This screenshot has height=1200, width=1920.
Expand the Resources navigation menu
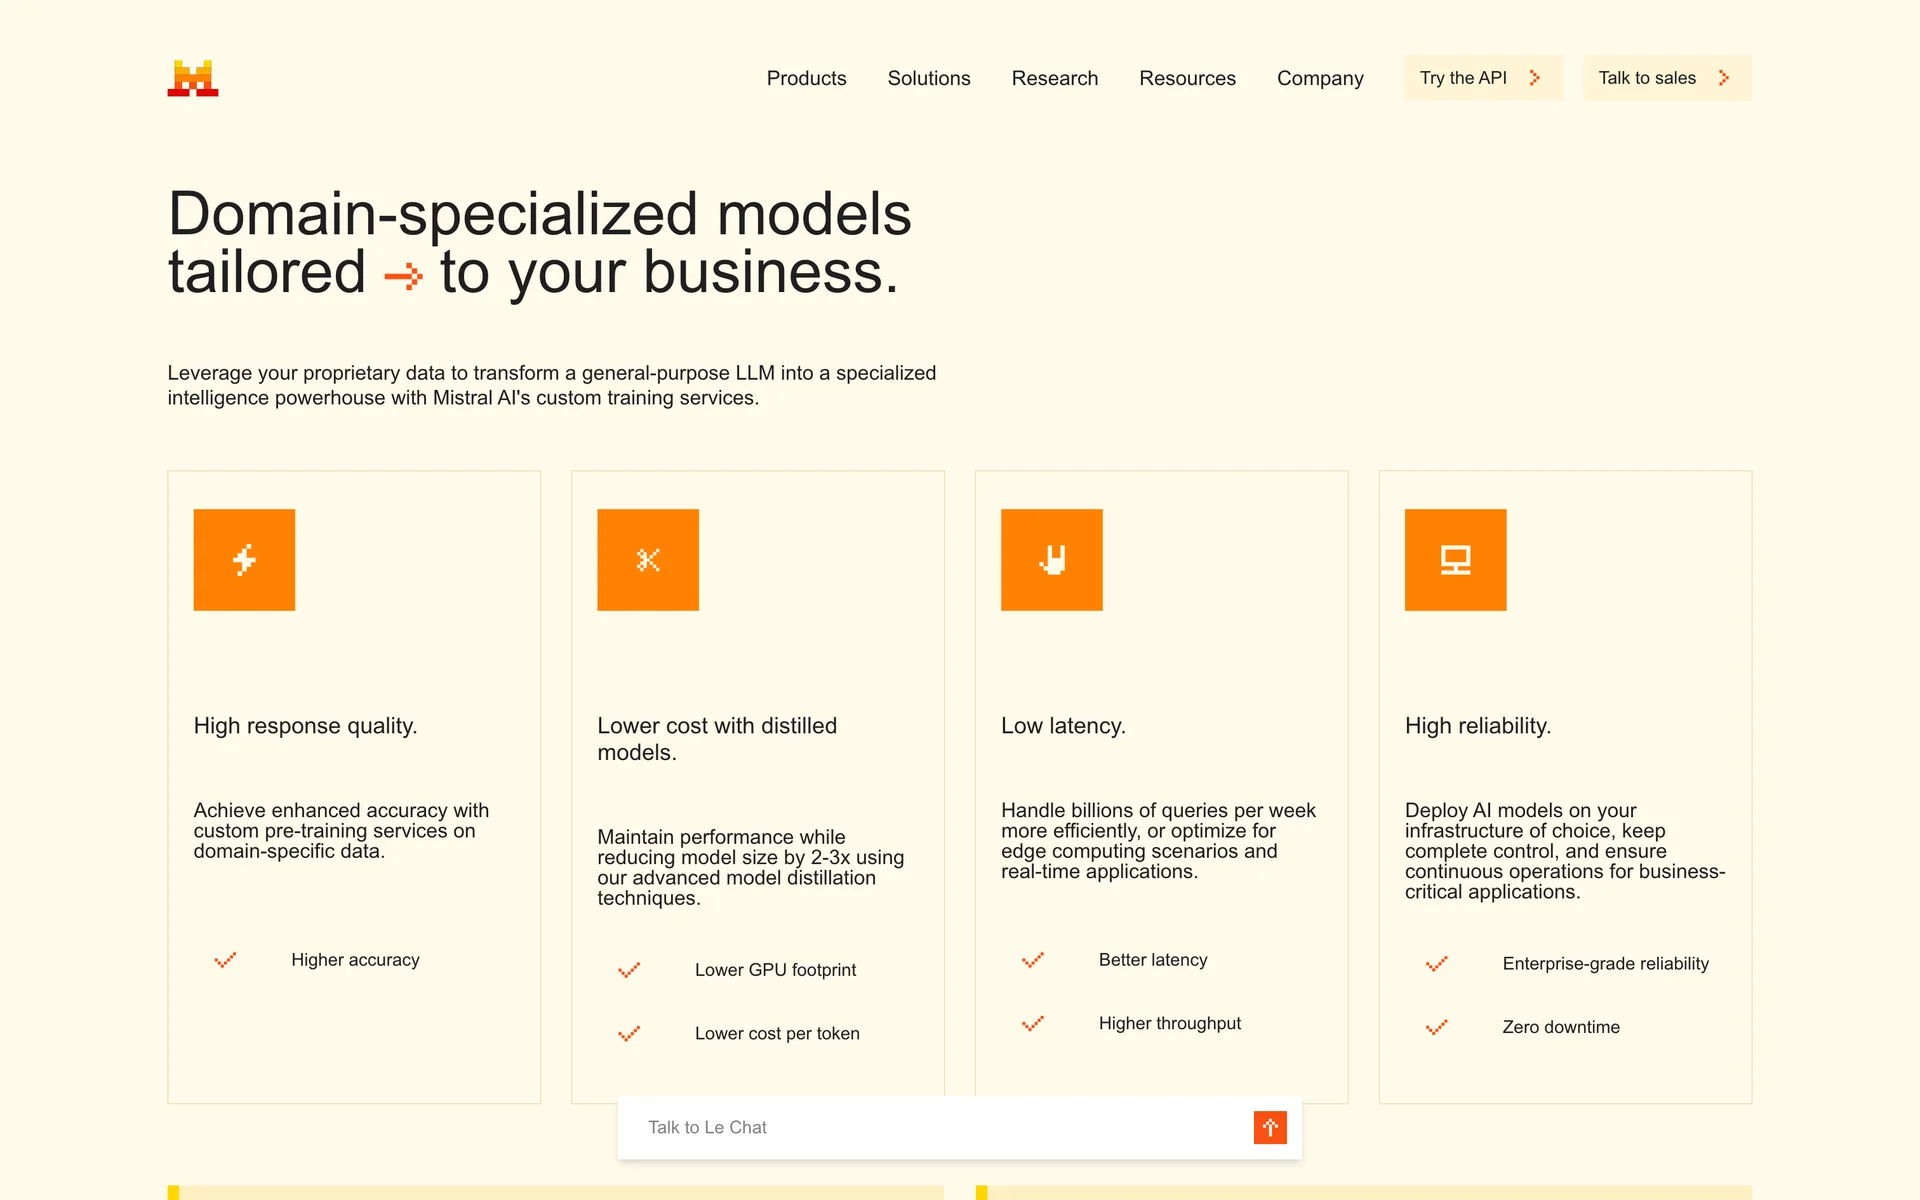pos(1187,78)
